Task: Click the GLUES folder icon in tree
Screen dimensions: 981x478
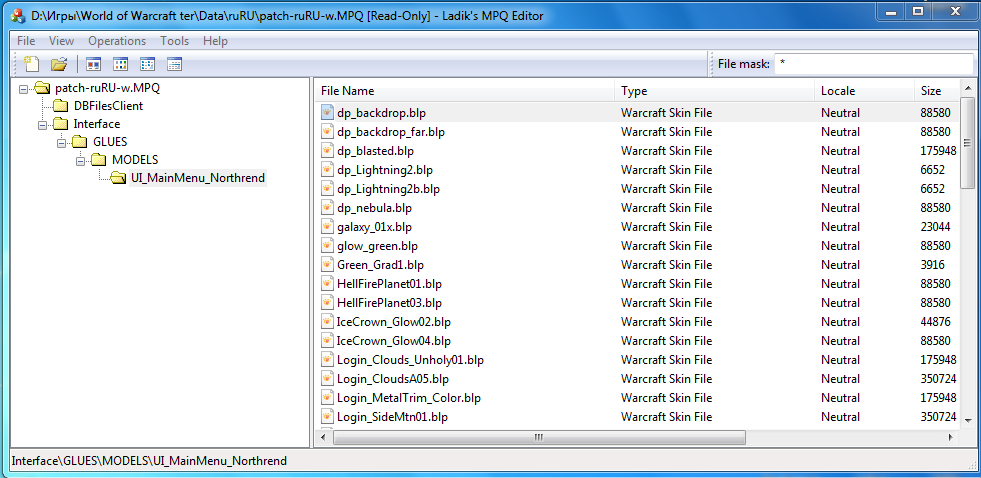Action: point(80,142)
